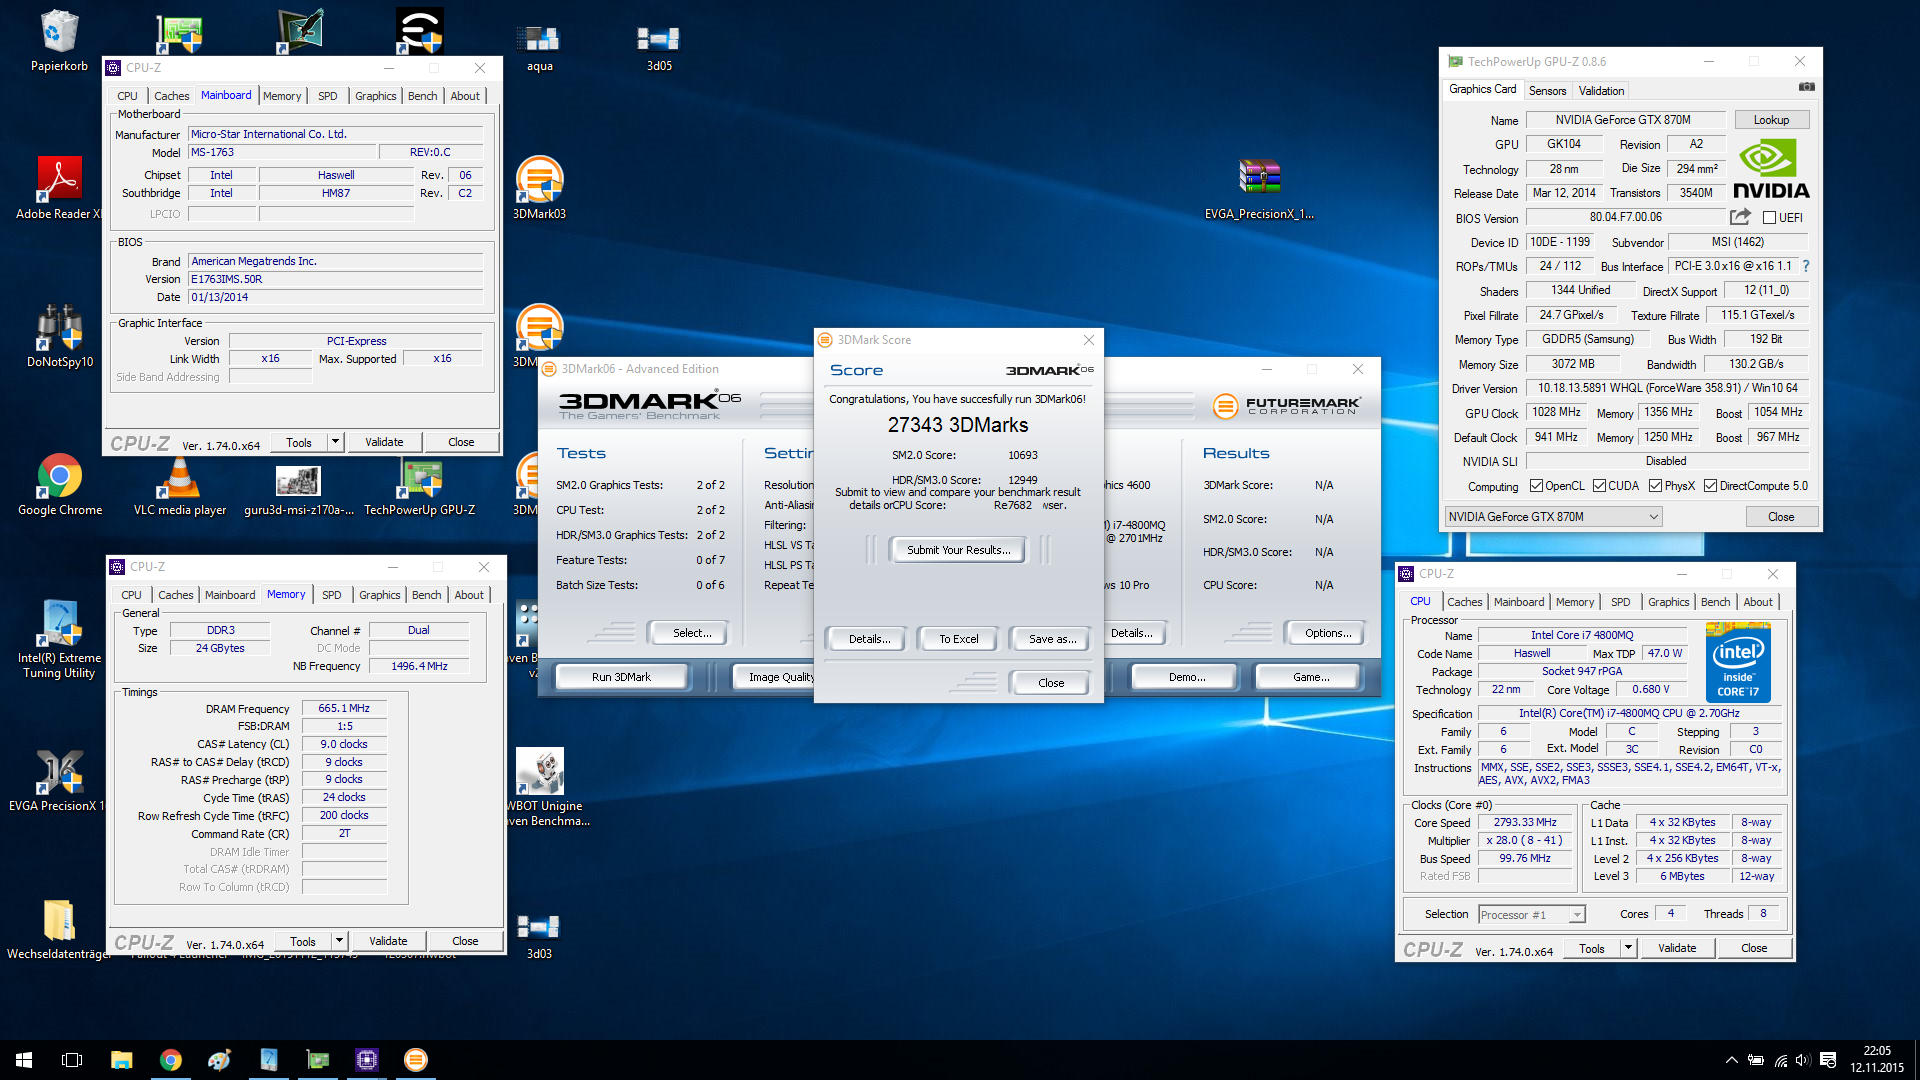Click the Options button in 3DMark06 Results
1920x1080 pixels.
point(1328,633)
